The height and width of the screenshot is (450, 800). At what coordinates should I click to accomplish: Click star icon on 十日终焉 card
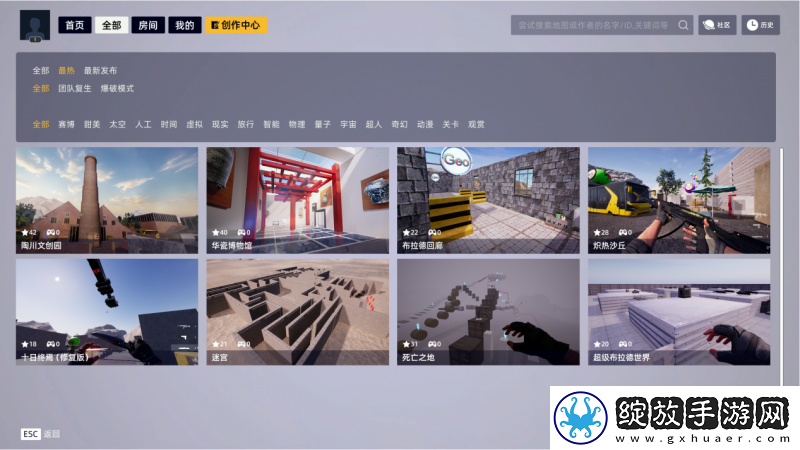click(x=25, y=344)
